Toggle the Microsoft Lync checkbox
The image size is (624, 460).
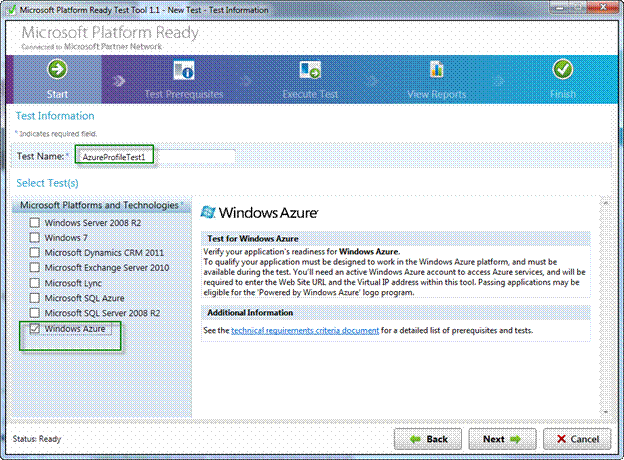point(35,283)
